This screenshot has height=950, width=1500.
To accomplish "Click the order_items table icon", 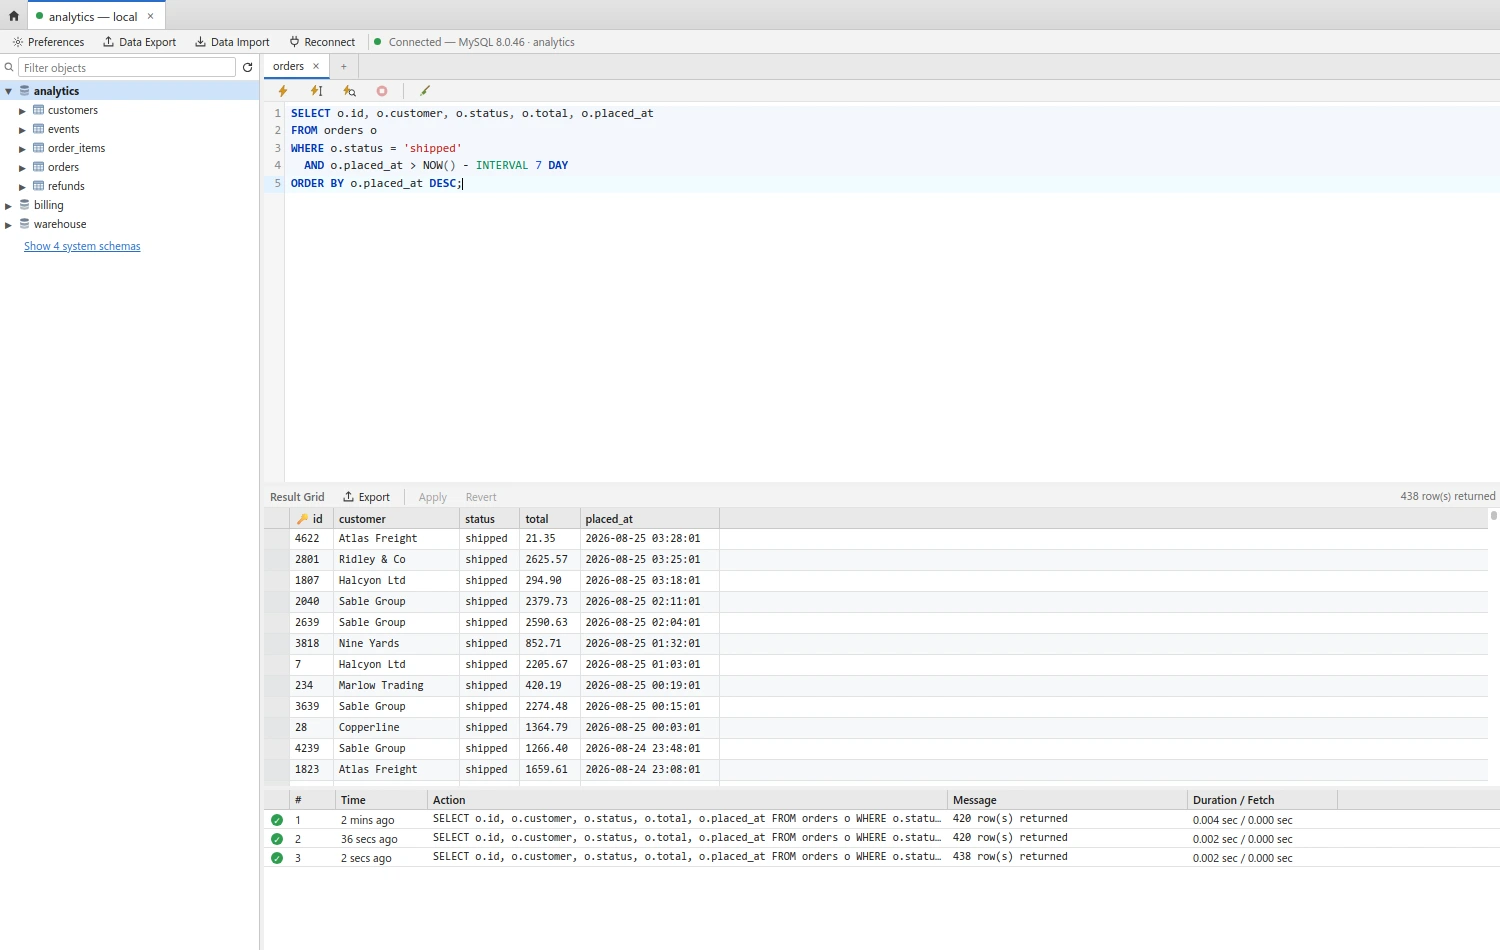I will [38, 148].
